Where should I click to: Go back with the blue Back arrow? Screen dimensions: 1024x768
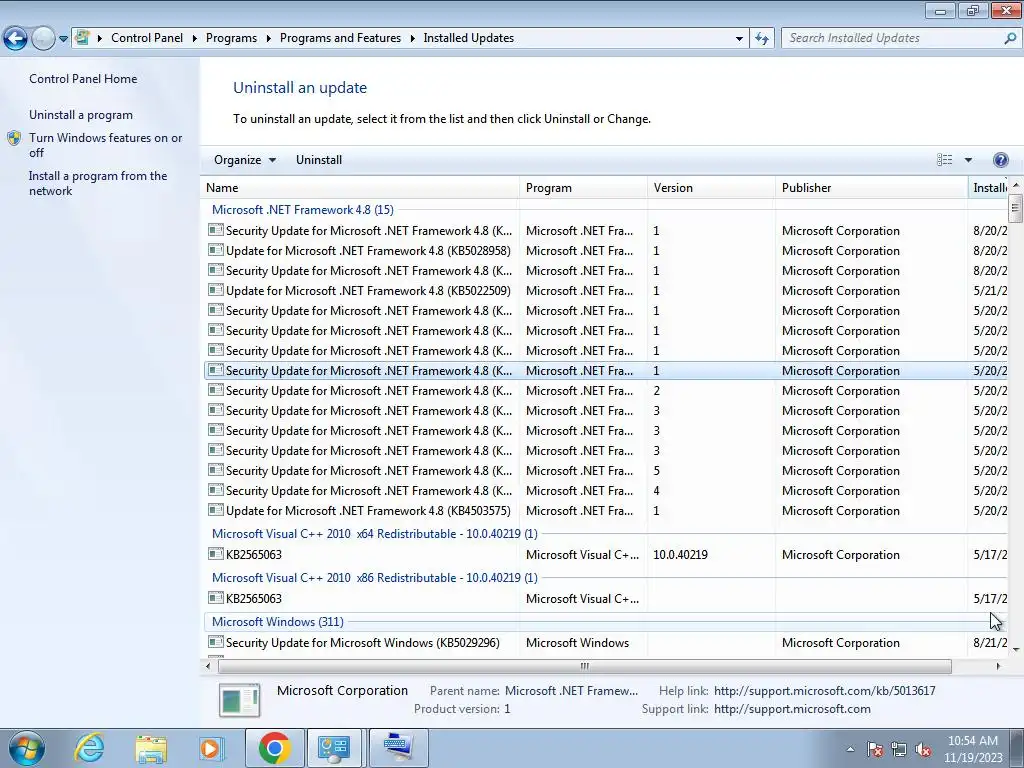click(x=16, y=39)
